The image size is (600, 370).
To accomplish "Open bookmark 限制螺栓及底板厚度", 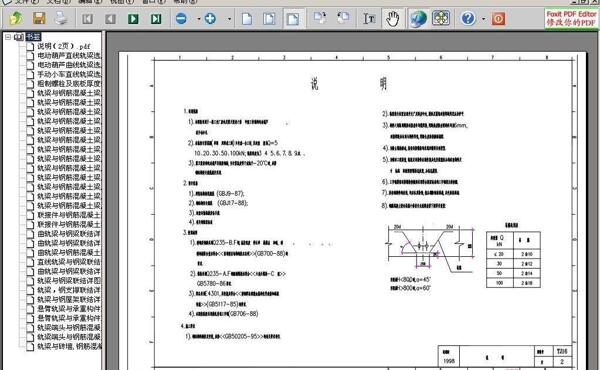I will coord(69,83).
